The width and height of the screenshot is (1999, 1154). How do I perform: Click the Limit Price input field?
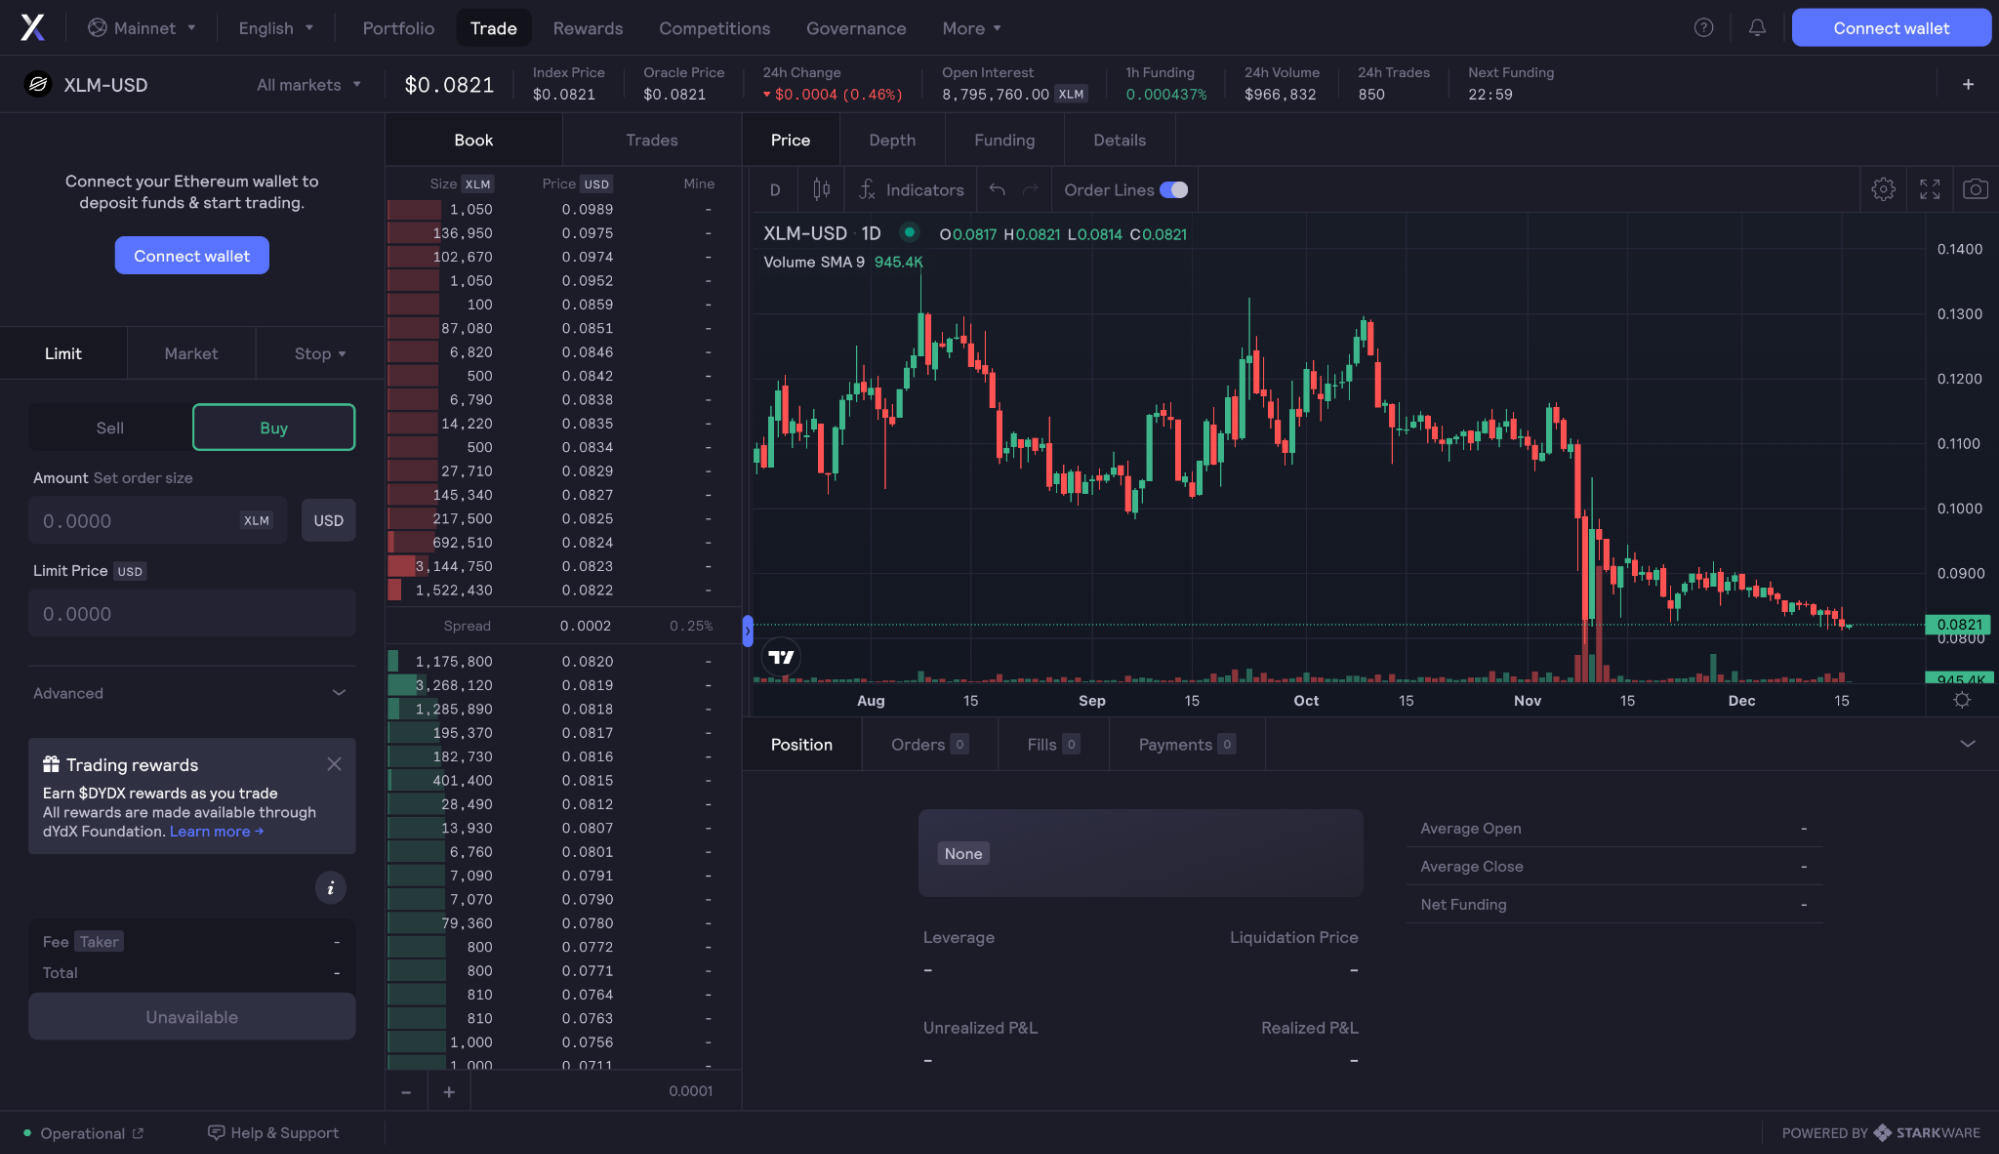pyautogui.click(x=191, y=614)
